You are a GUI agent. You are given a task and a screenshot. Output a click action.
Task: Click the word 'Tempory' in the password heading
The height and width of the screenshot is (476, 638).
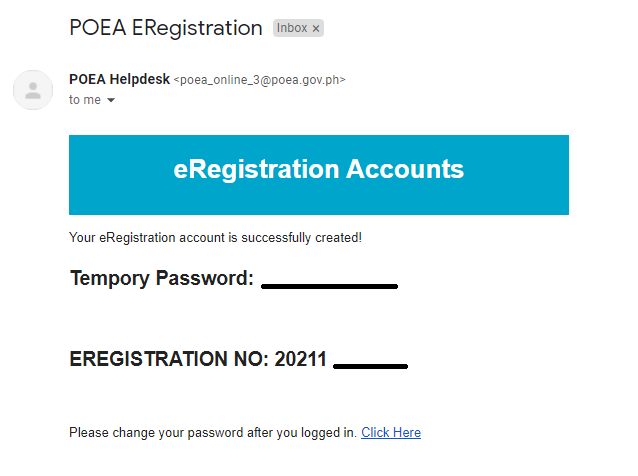click(110, 279)
